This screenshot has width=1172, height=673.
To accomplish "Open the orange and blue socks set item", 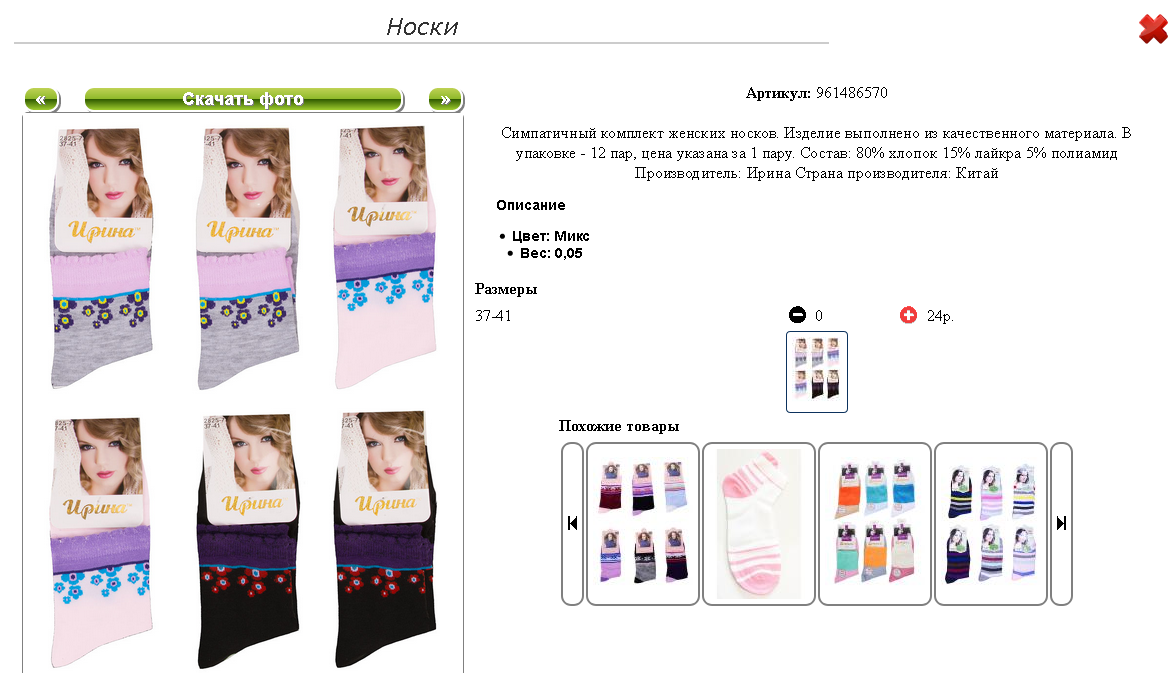I will click(875, 523).
